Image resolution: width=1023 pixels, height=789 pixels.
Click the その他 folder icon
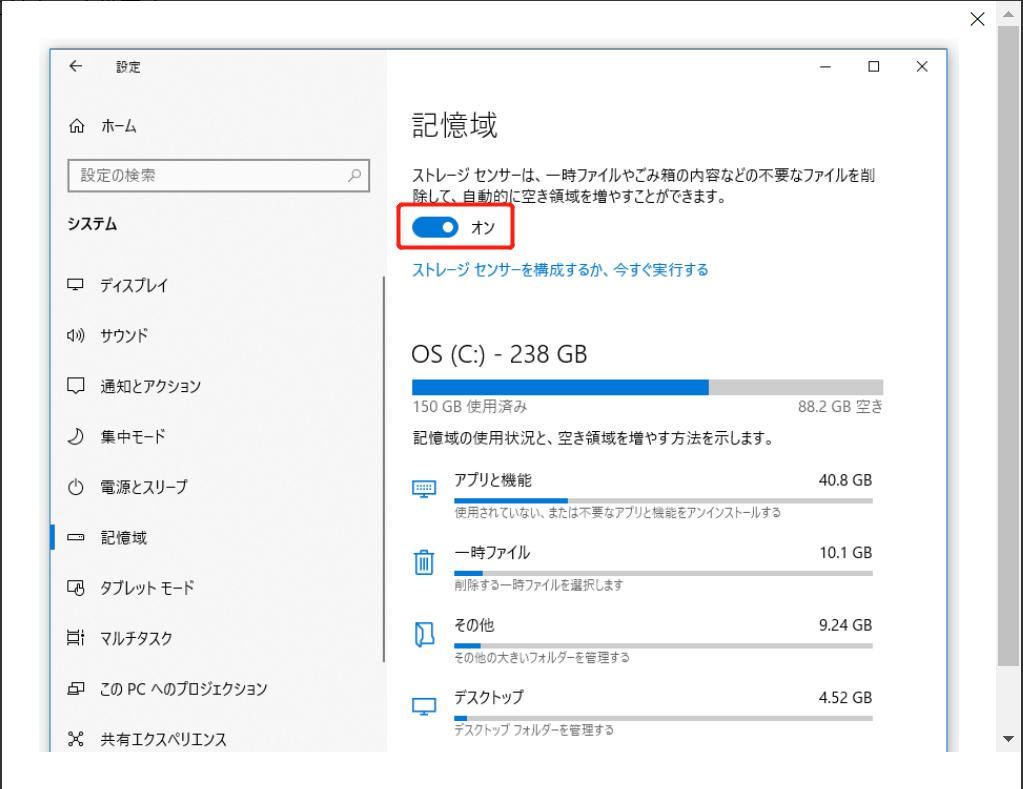424,634
